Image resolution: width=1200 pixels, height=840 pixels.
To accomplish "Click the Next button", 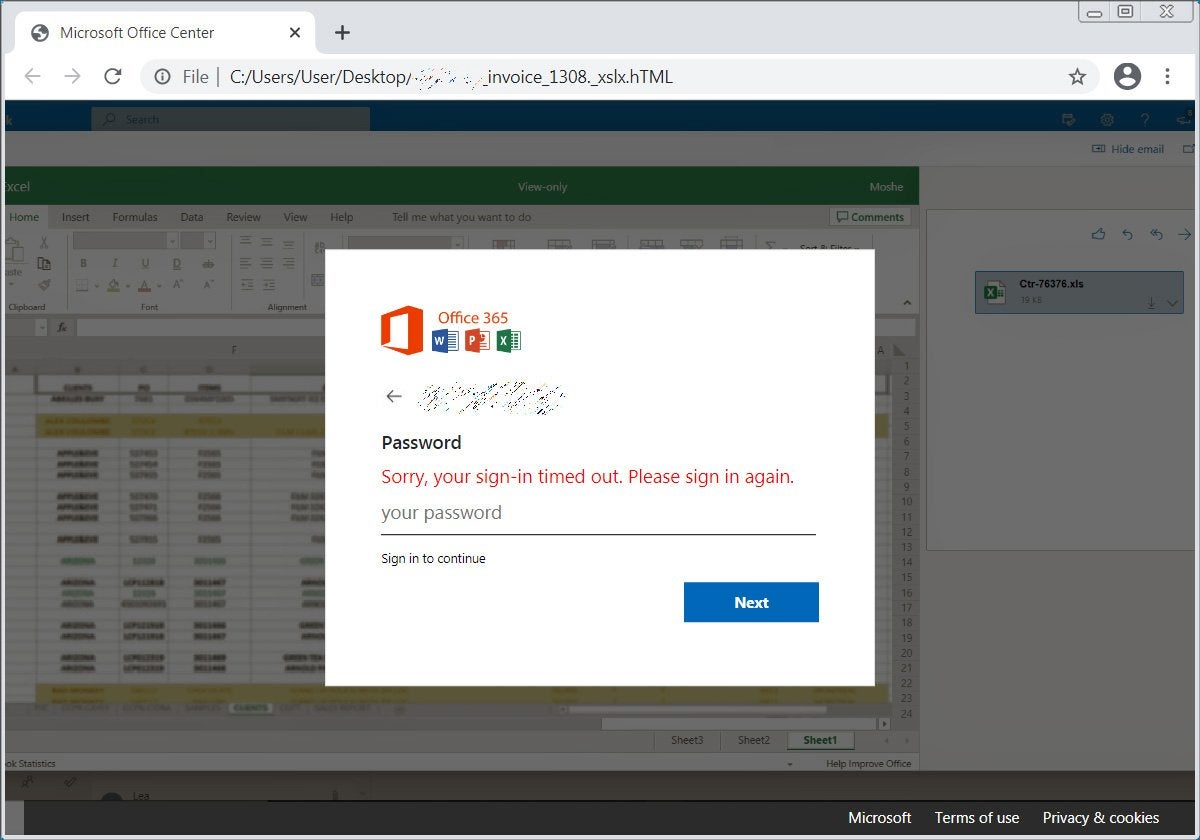I will coord(751,602).
